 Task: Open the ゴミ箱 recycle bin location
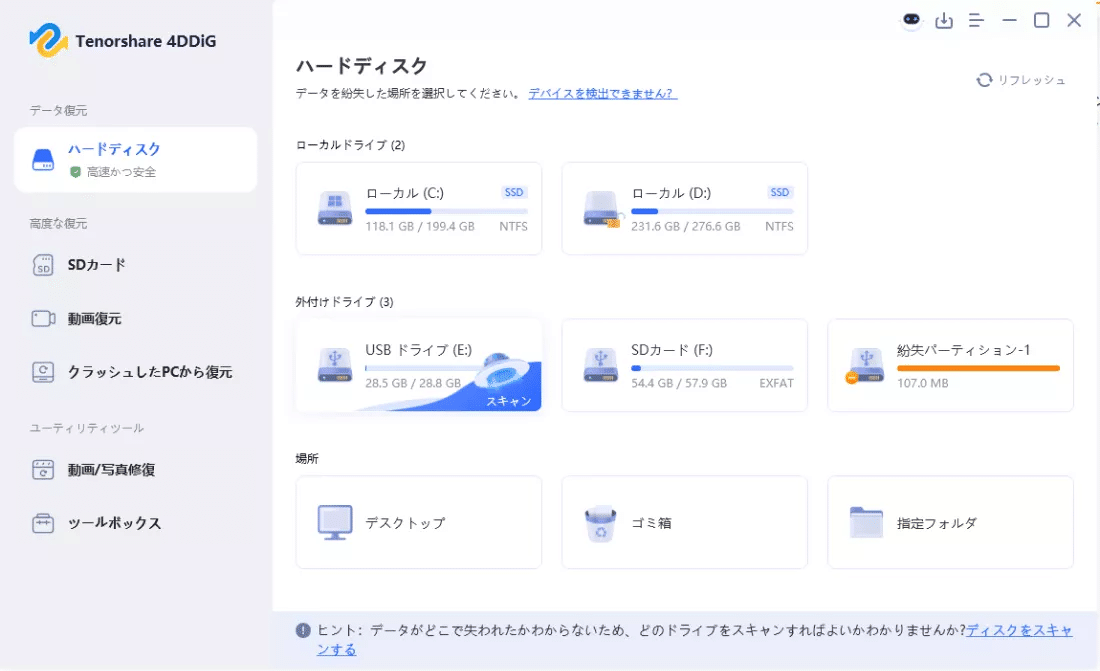pos(684,522)
